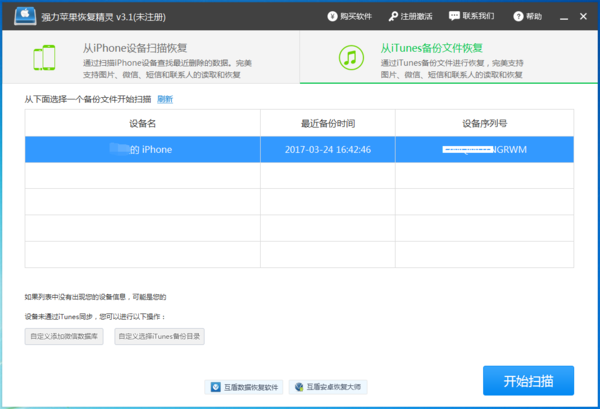Click the chat bubble icon for 联系我们
This screenshot has width=600, height=409.
[454, 16]
